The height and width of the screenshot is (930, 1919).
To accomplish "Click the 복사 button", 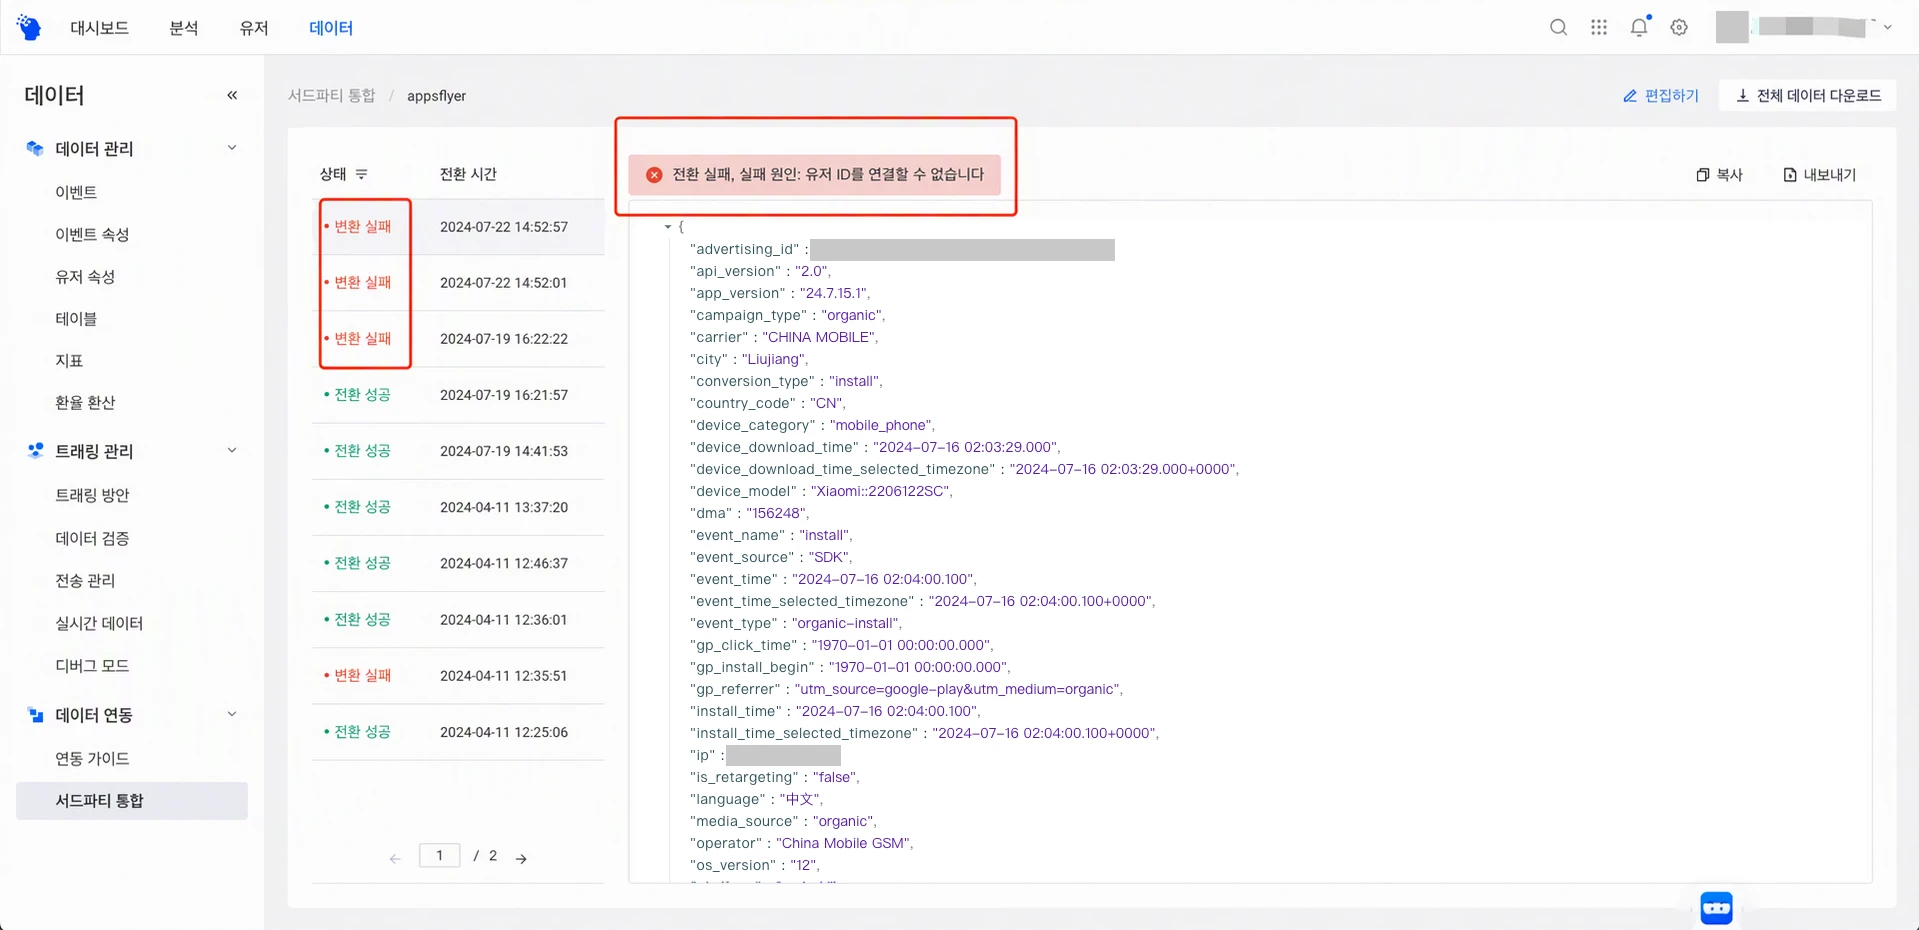I will (1719, 174).
